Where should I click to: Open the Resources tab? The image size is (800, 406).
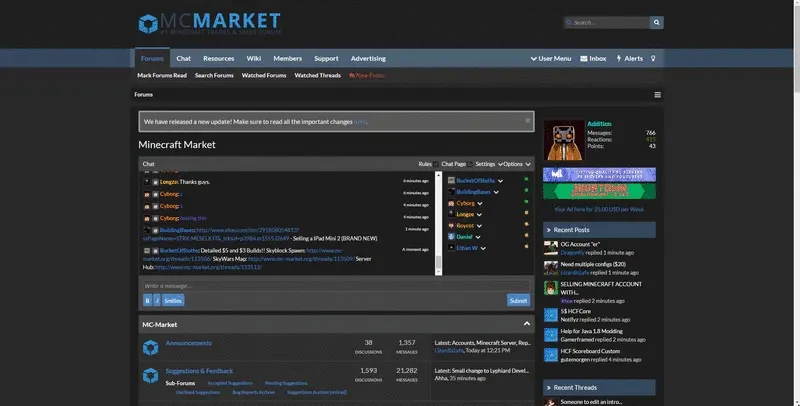[218, 59]
